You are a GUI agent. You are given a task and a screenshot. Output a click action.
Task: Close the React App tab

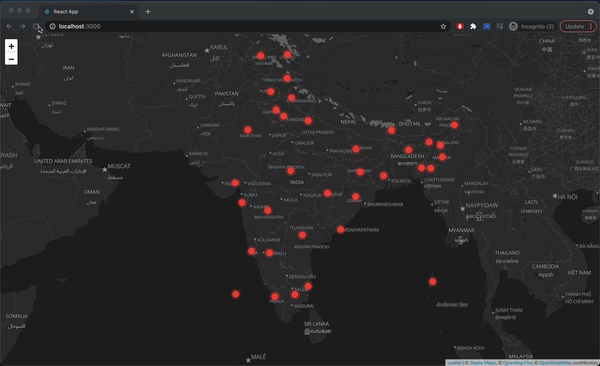point(132,11)
